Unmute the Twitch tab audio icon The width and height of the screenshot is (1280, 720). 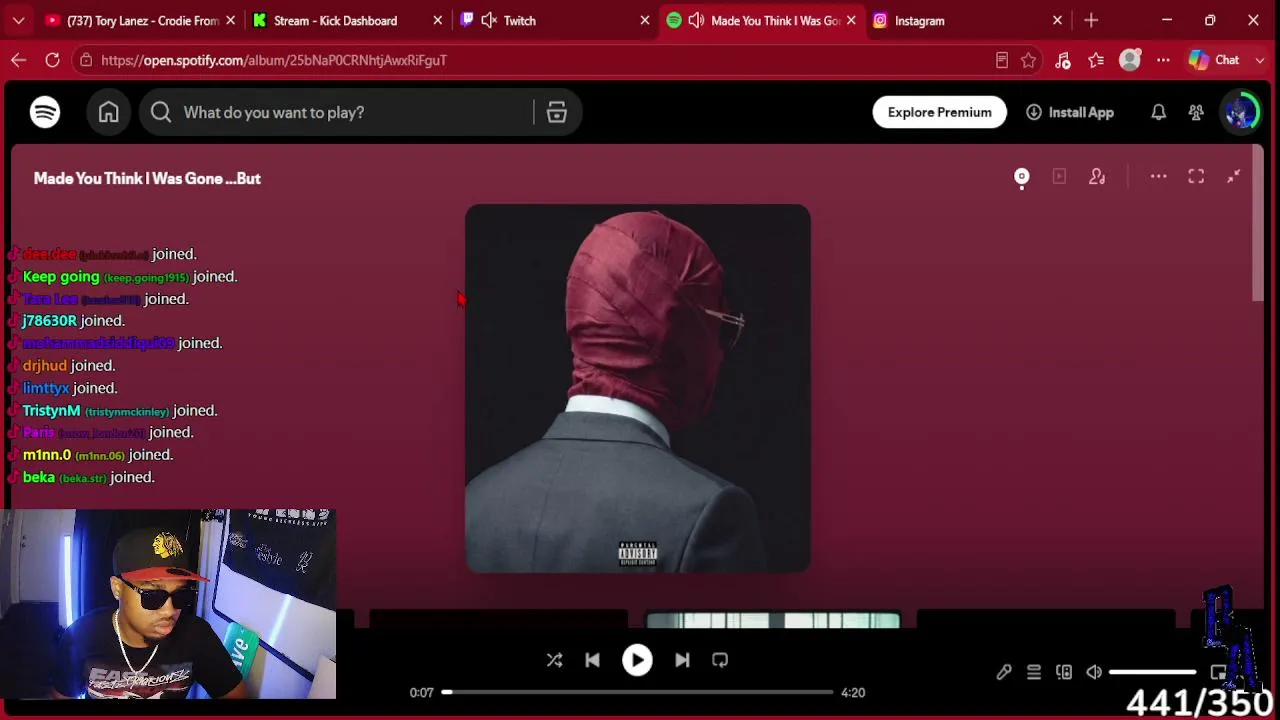pyautogui.click(x=489, y=20)
